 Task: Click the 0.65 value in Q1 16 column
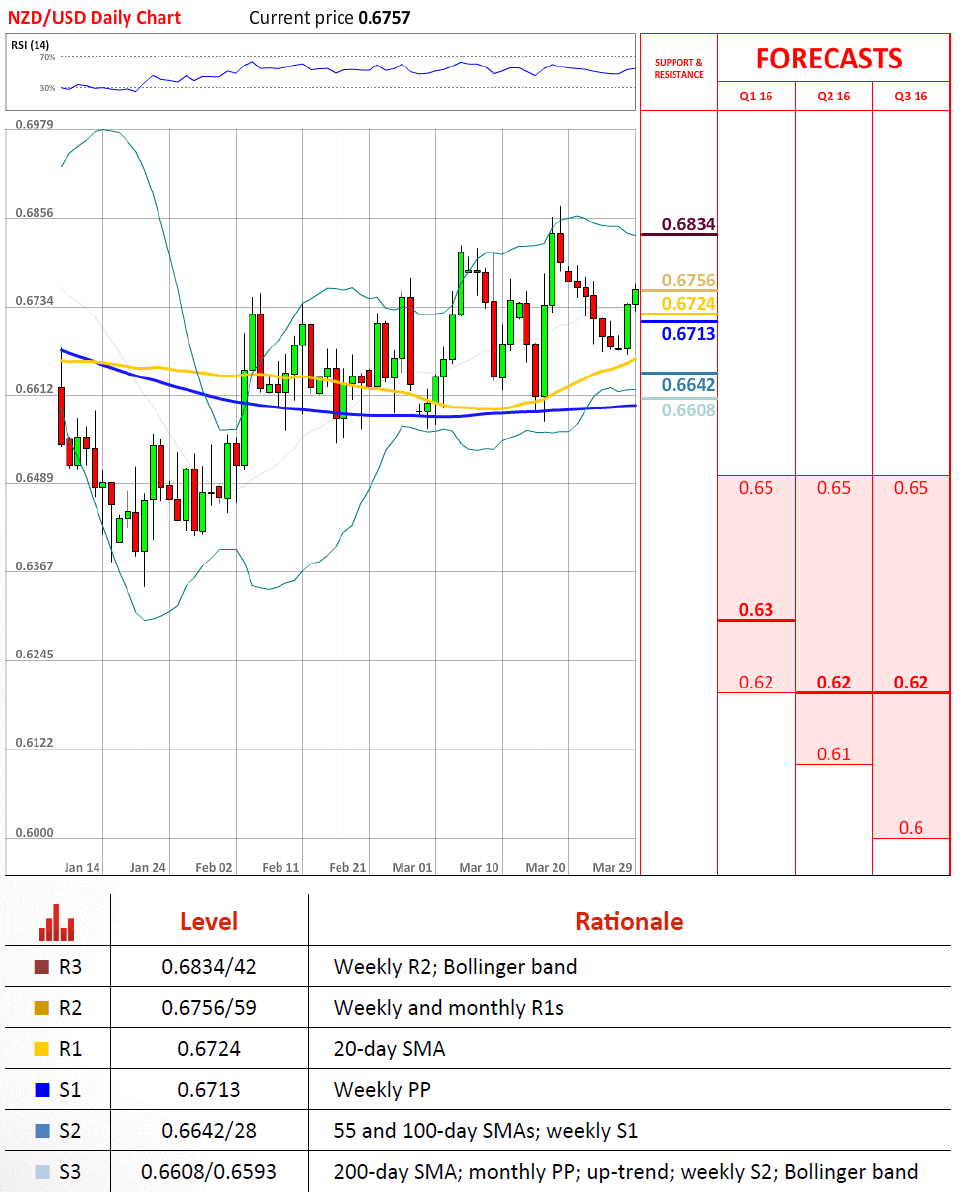(x=756, y=488)
